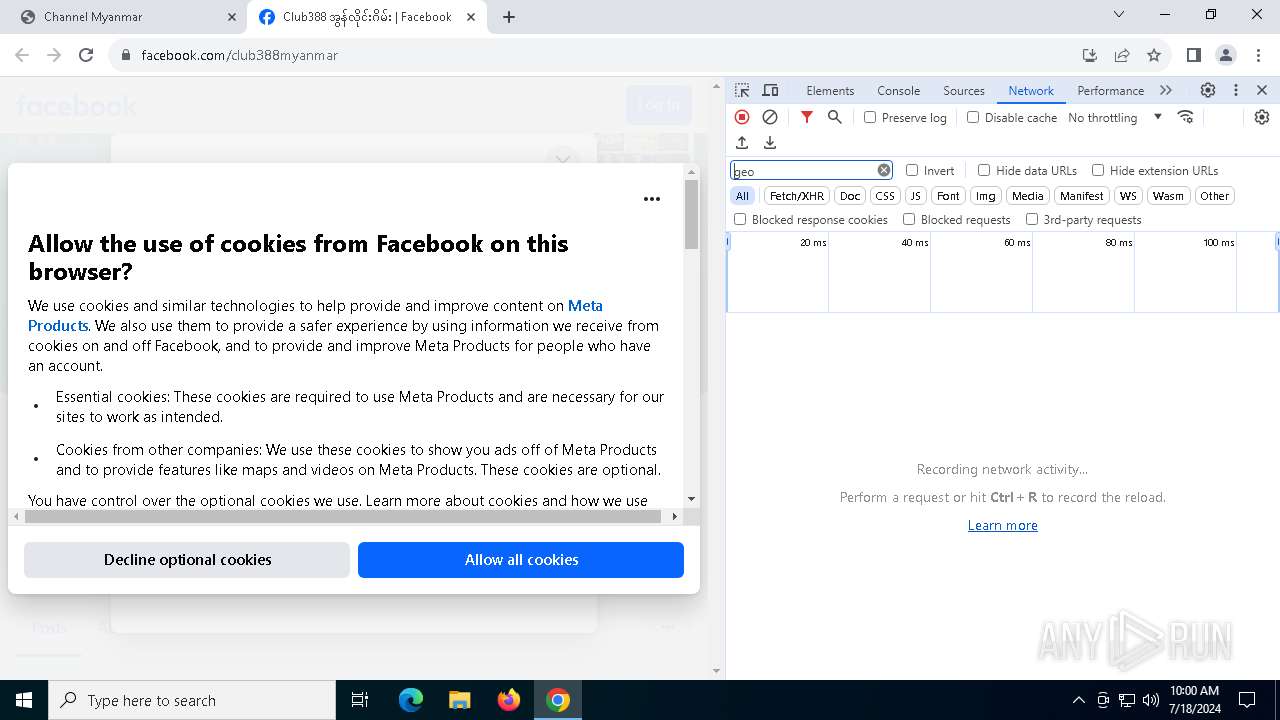Open the Windows Start menu

coord(24,700)
